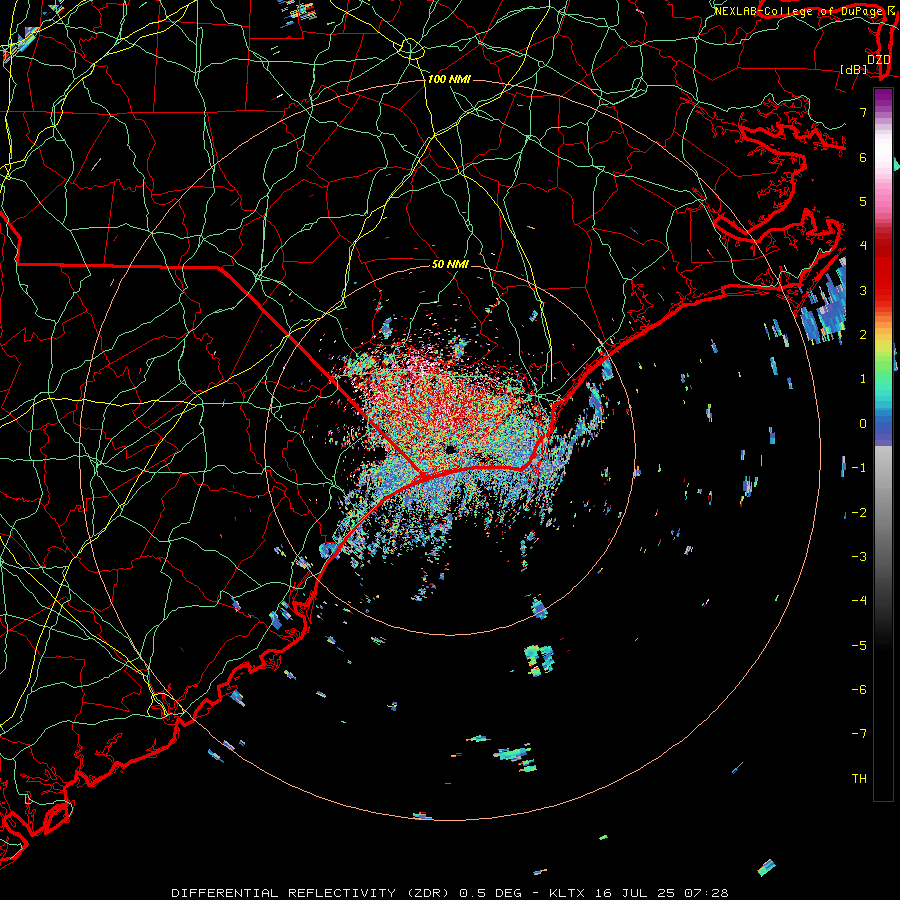Click the '-7' value on the color scale
This screenshot has height=900, width=900.
(x=859, y=734)
